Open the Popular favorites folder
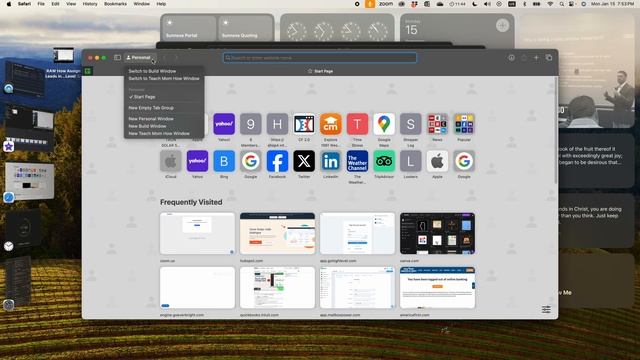 tap(464, 124)
